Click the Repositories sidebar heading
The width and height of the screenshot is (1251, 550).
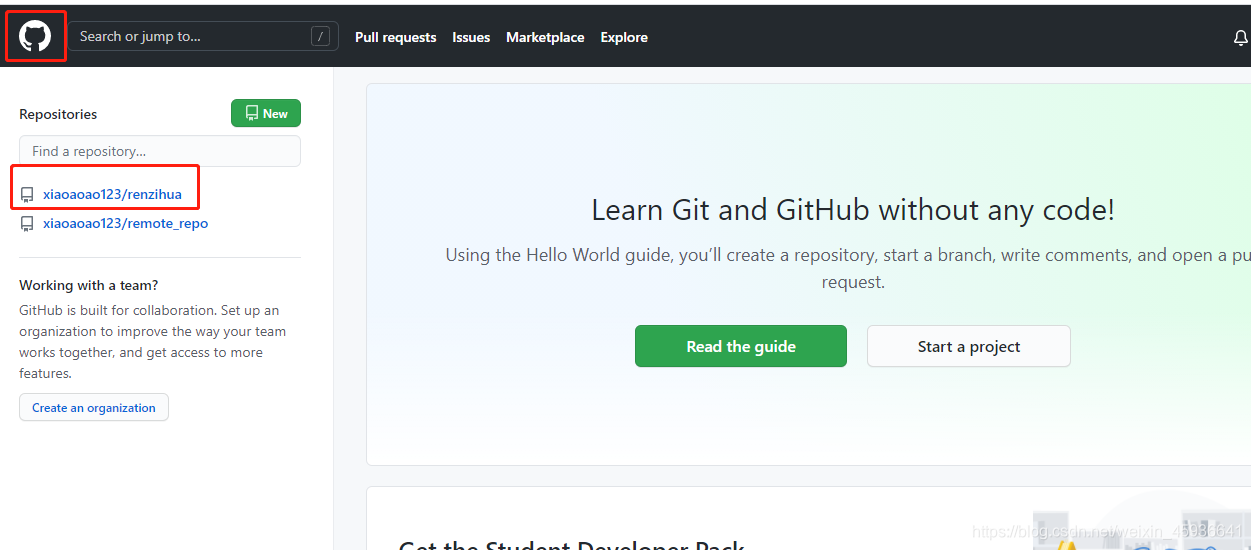point(58,114)
